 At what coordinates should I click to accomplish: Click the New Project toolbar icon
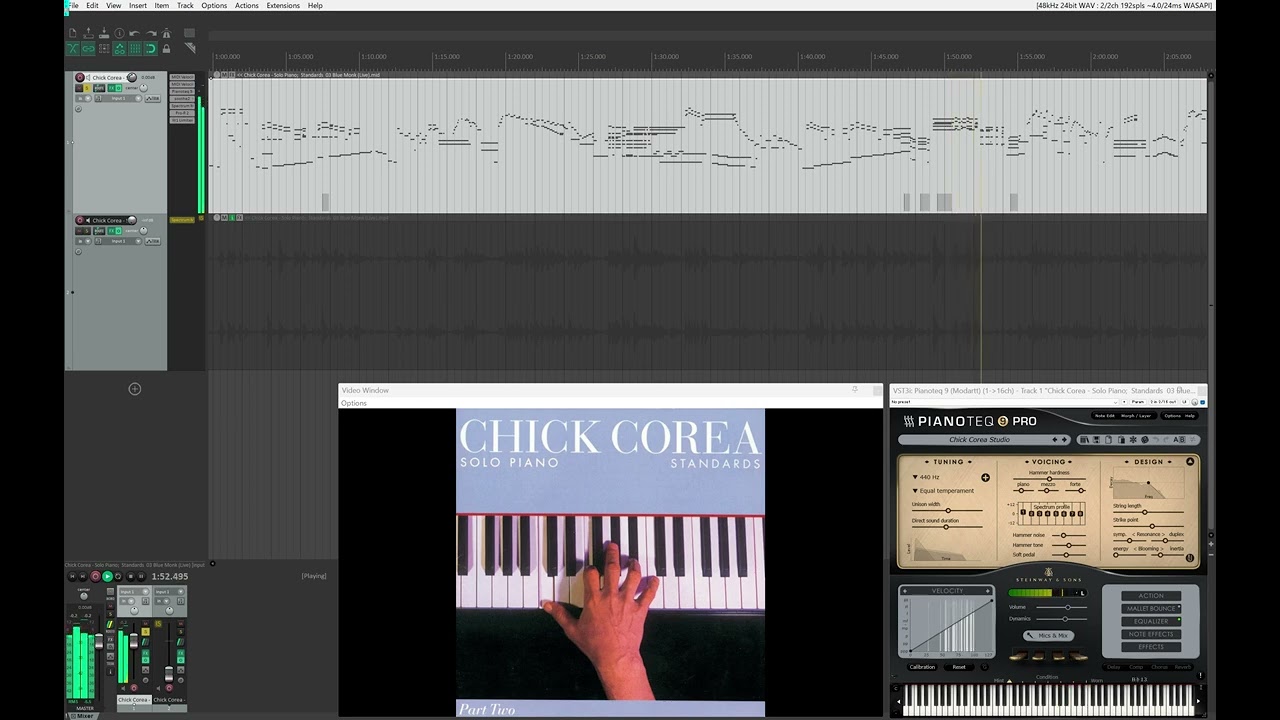point(73,33)
